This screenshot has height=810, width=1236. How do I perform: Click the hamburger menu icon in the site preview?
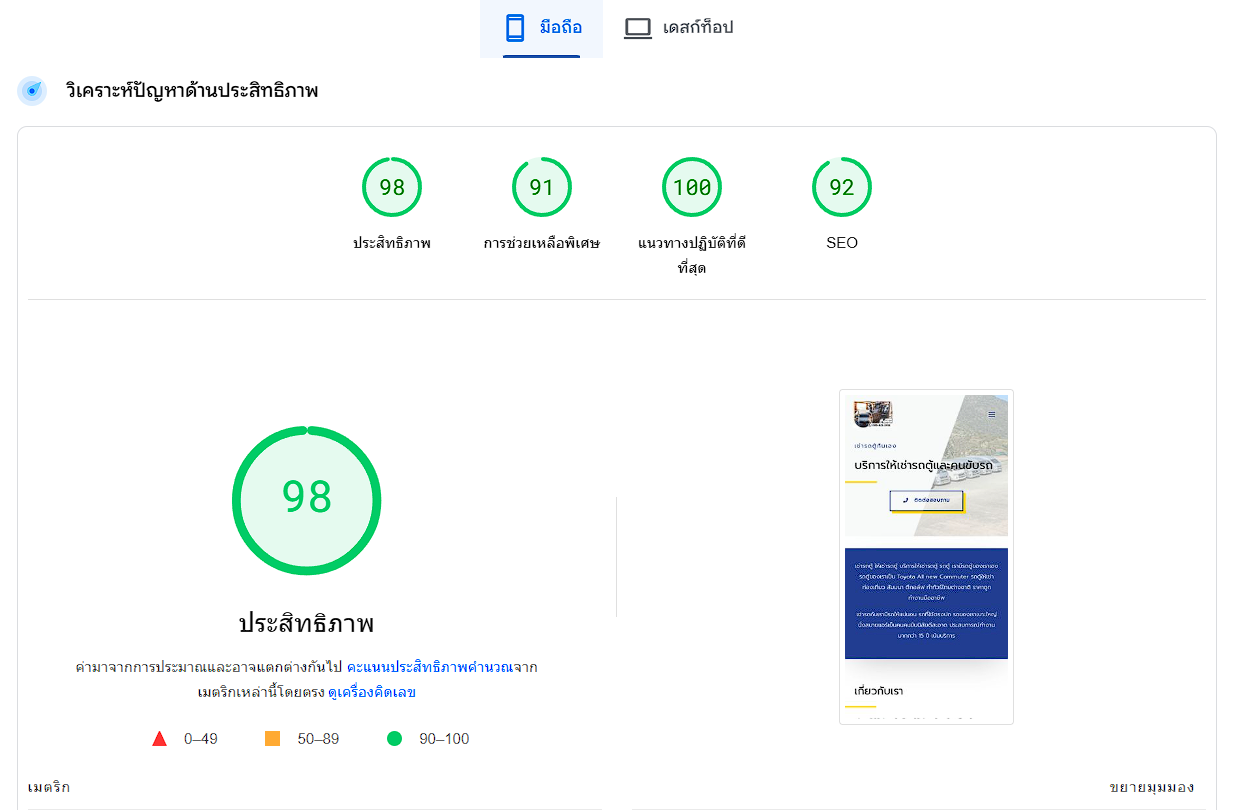coord(992,414)
